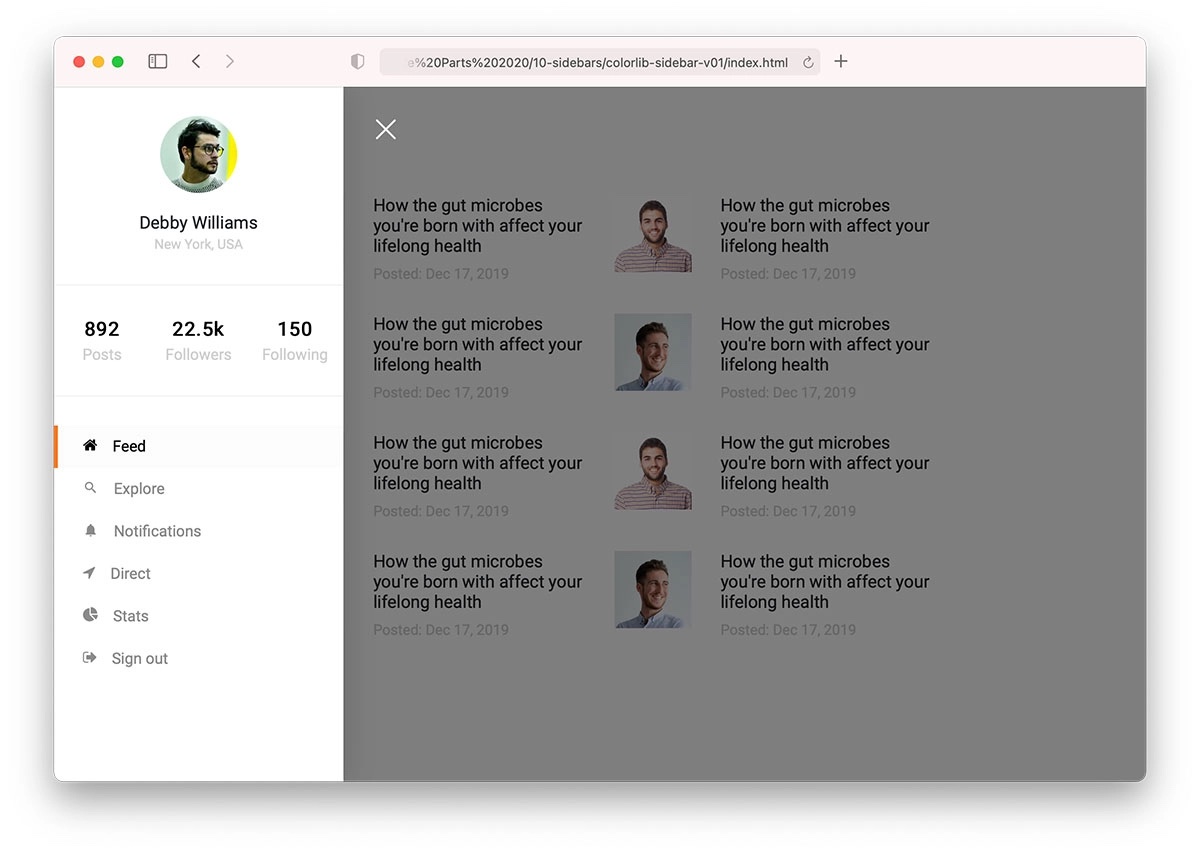Open the first article thumbnail in top row
The width and height of the screenshot is (1200, 853).
(653, 235)
